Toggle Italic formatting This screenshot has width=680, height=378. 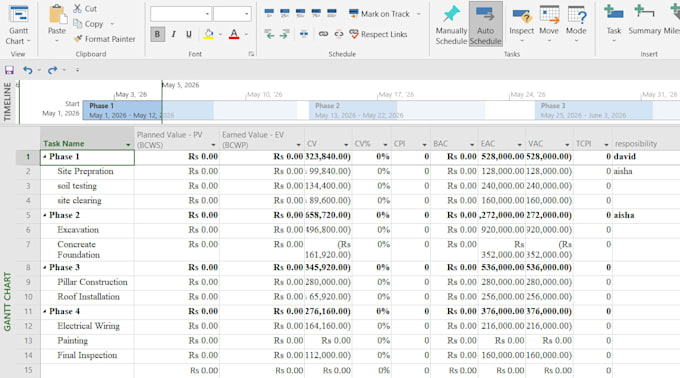173,34
